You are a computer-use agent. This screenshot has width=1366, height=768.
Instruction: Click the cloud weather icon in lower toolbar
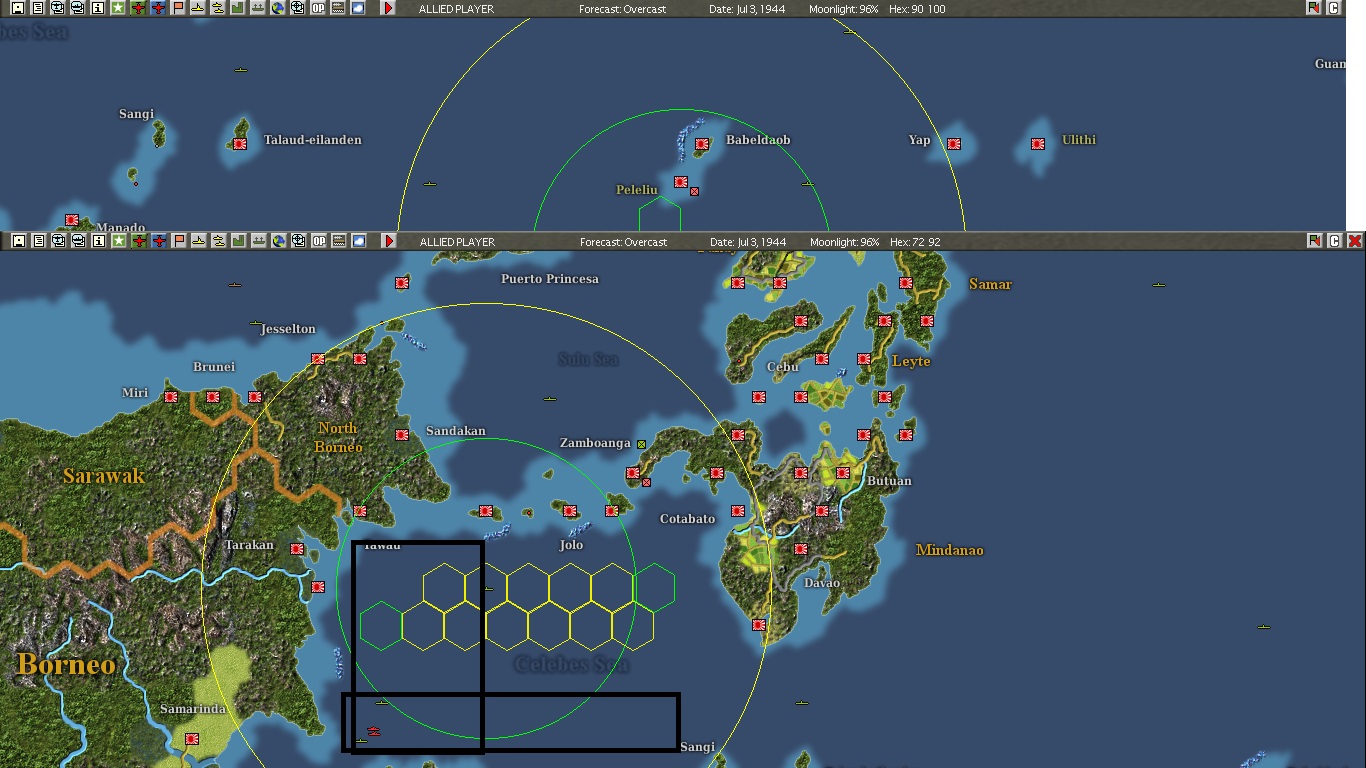tap(358, 241)
